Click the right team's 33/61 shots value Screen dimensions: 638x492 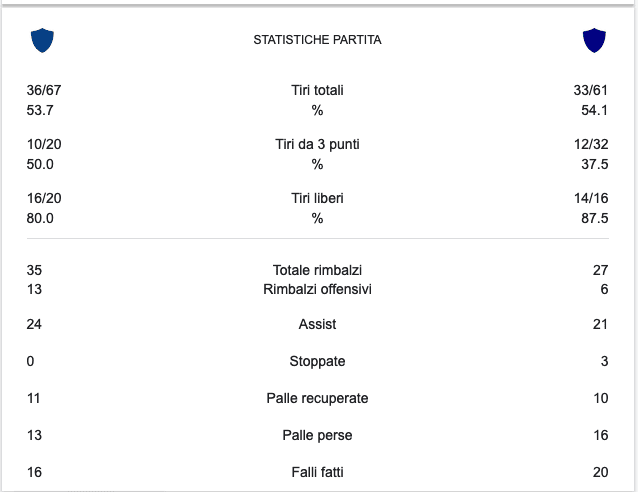(590, 90)
